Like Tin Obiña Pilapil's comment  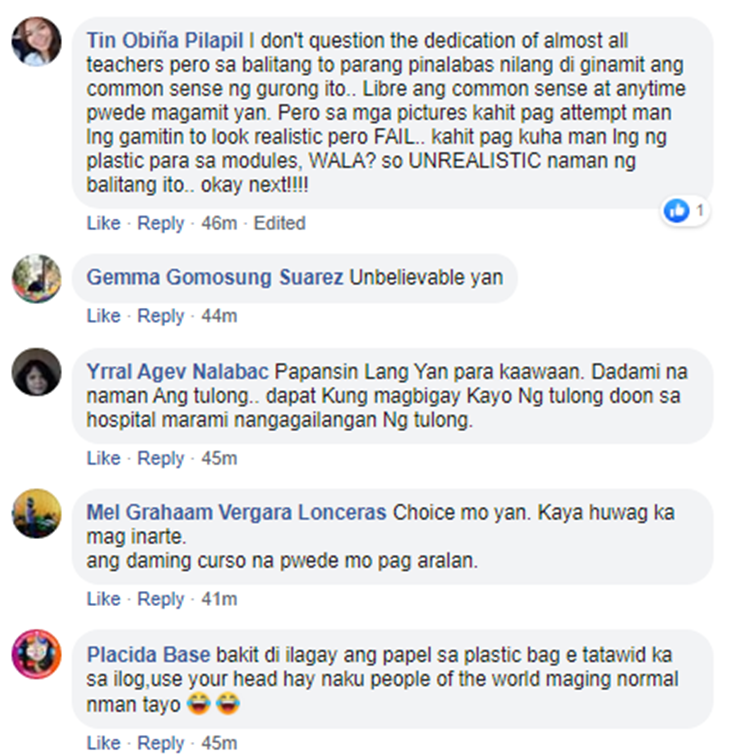pos(103,223)
